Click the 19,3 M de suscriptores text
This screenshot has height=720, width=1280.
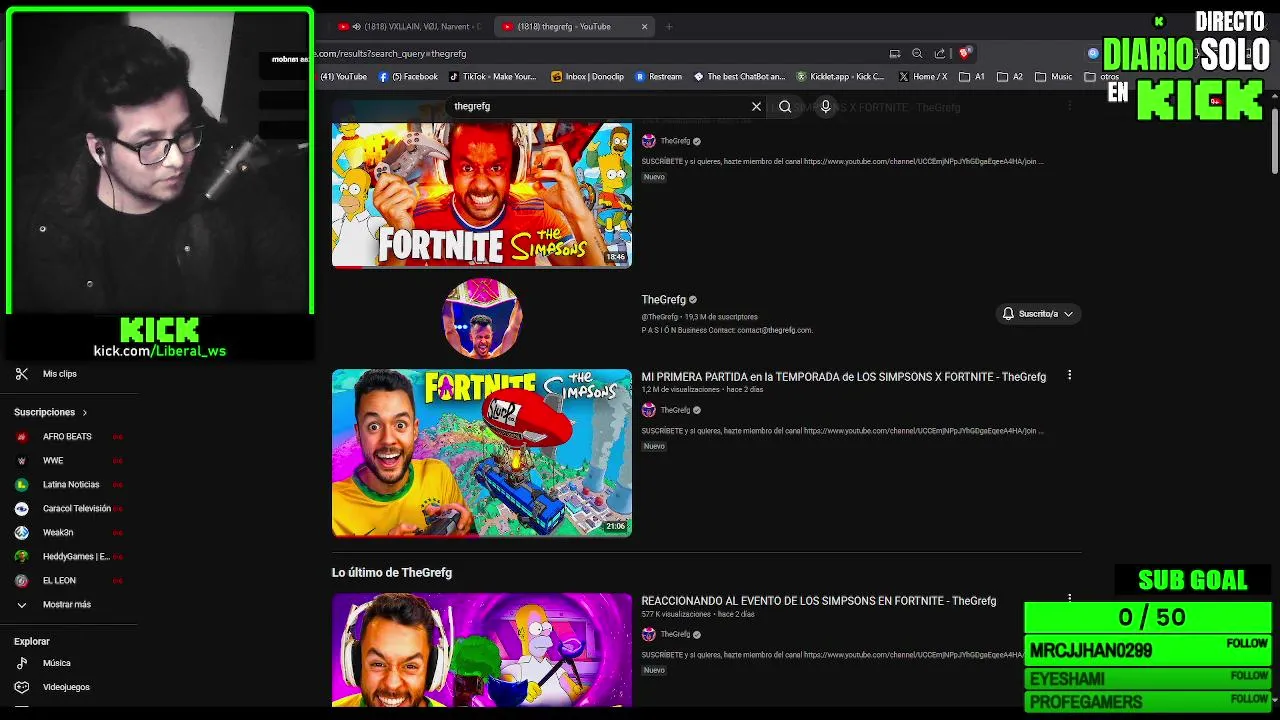coord(721,317)
